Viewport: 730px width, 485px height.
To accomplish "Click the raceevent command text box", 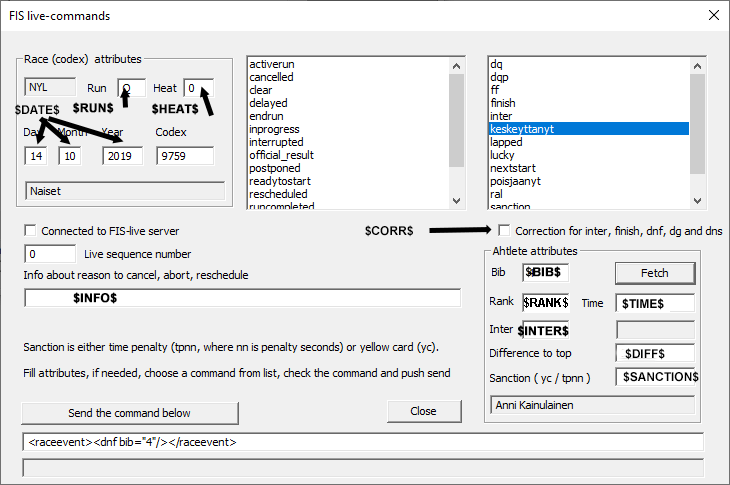I will [x=362, y=442].
